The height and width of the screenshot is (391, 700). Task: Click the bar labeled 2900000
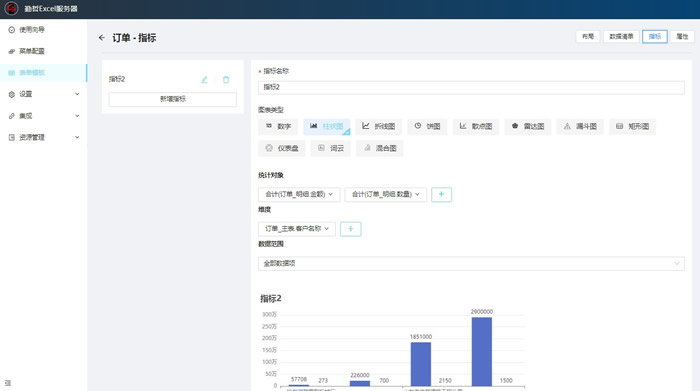click(x=482, y=351)
